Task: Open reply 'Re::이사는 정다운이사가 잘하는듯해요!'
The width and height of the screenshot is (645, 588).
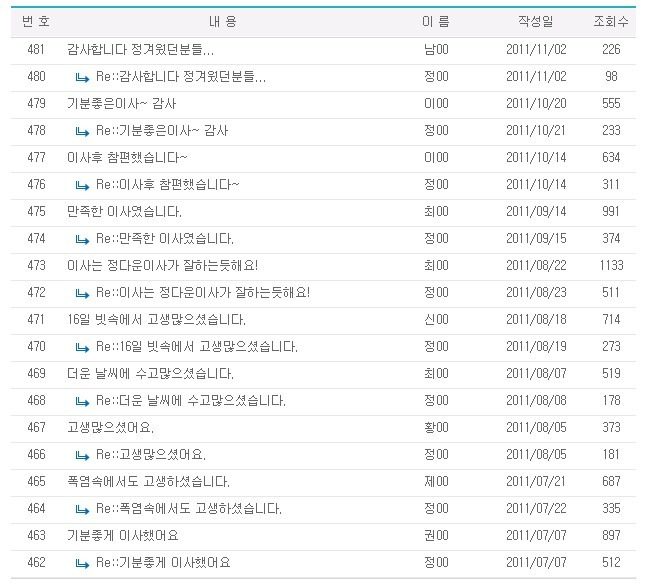Action: point(203,293)
